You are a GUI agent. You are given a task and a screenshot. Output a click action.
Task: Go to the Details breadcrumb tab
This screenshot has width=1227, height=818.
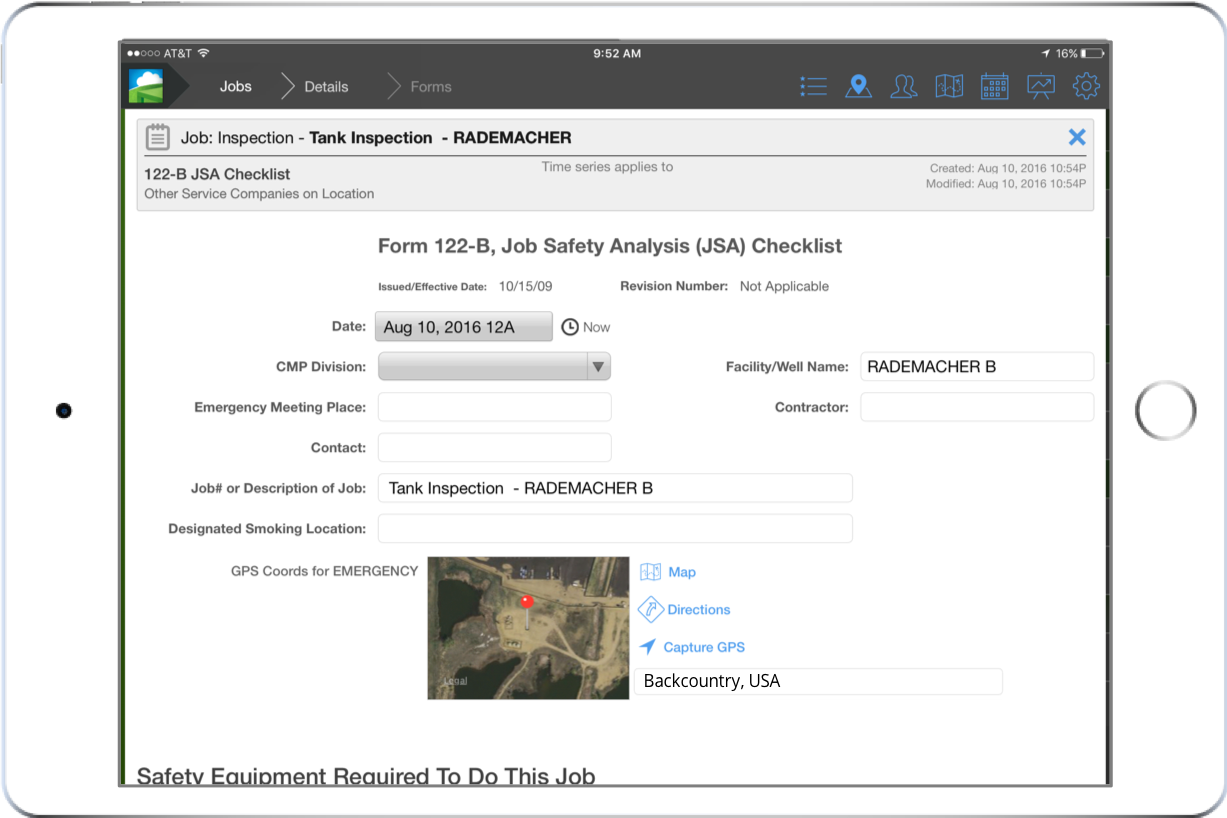point(326,87)
